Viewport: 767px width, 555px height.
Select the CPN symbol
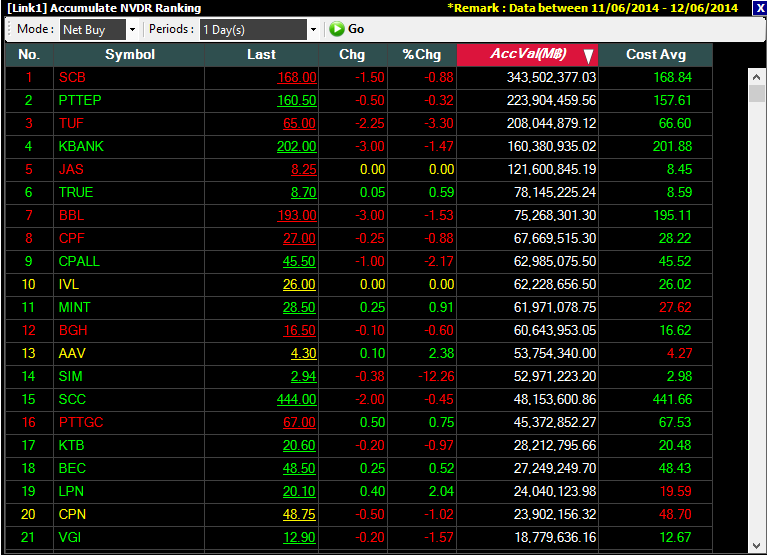[x=72, y=514]
